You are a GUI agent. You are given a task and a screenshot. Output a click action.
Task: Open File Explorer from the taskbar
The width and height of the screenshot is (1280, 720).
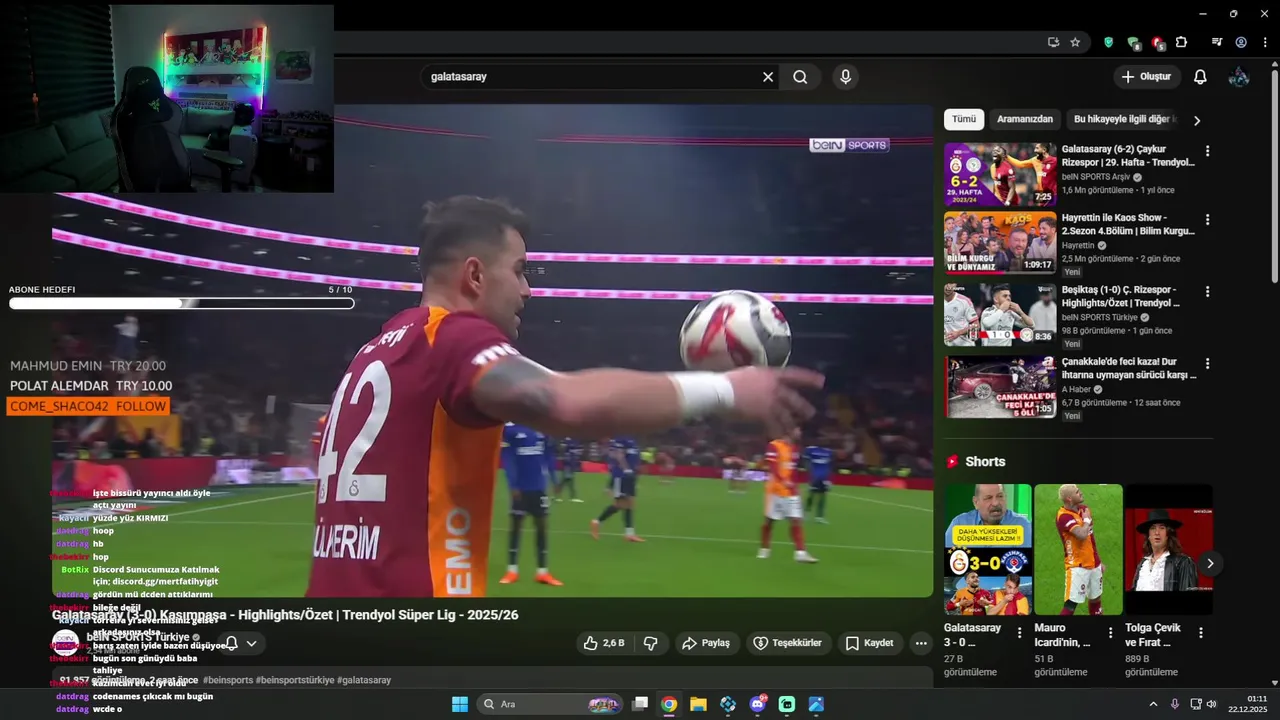(x=698, y=704)
